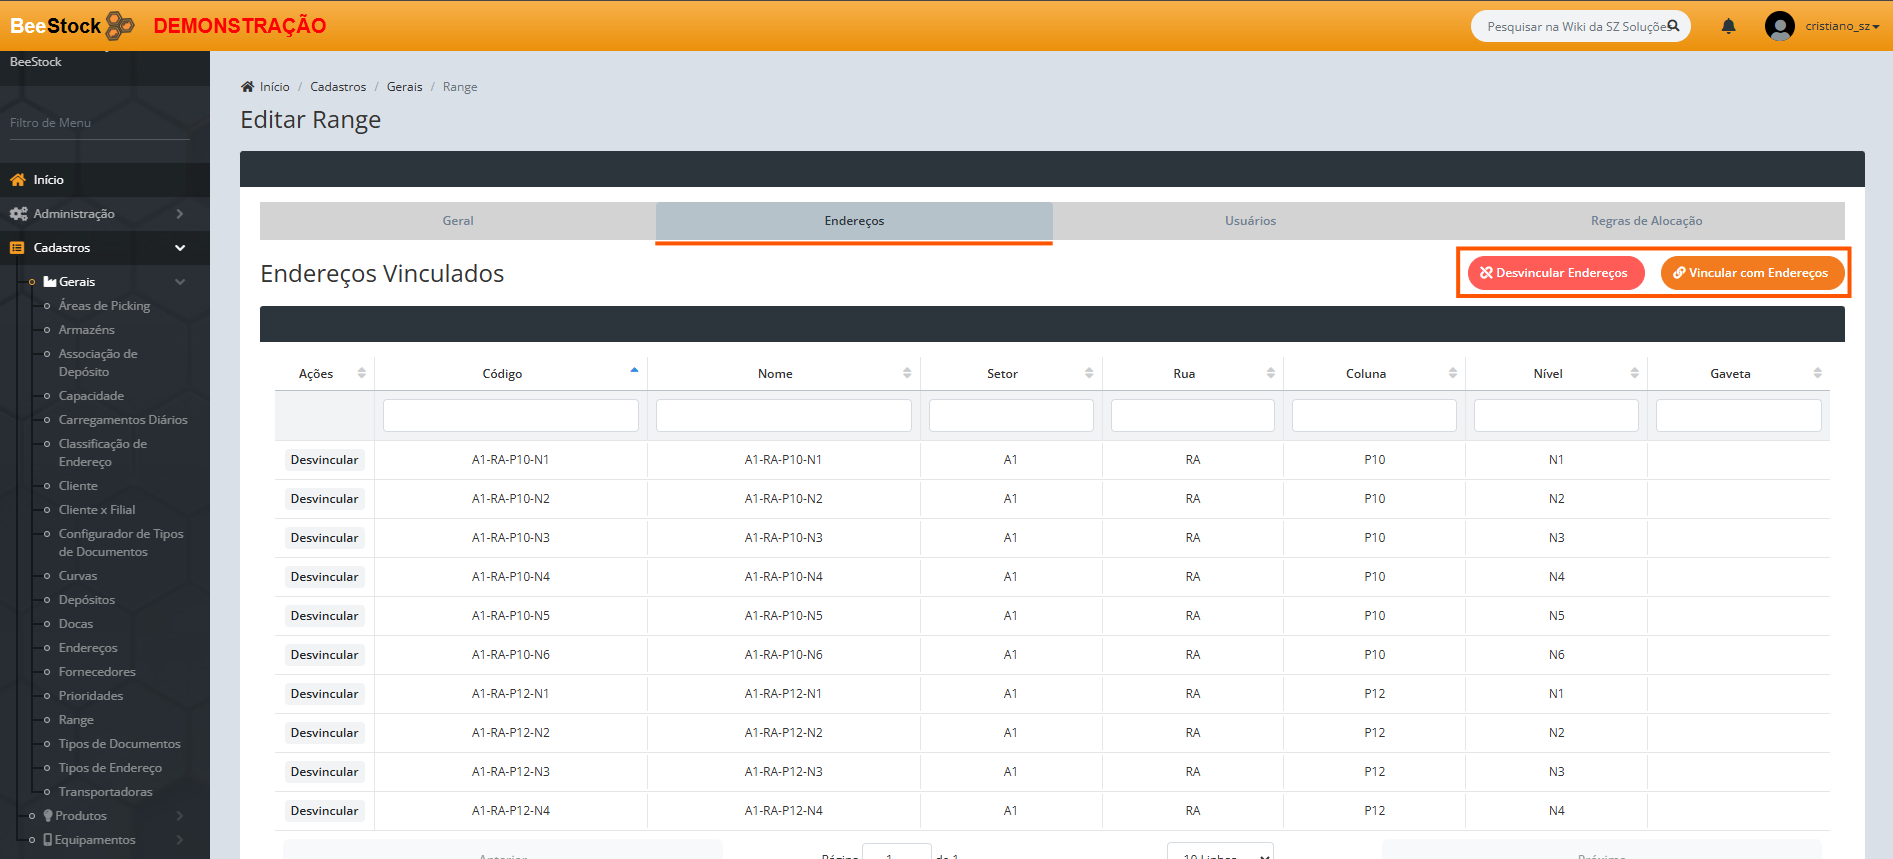Sort the table by the Nível column
This screenshot has height=859, width=1893.
pyautogui.click(x=1547, y=374)
